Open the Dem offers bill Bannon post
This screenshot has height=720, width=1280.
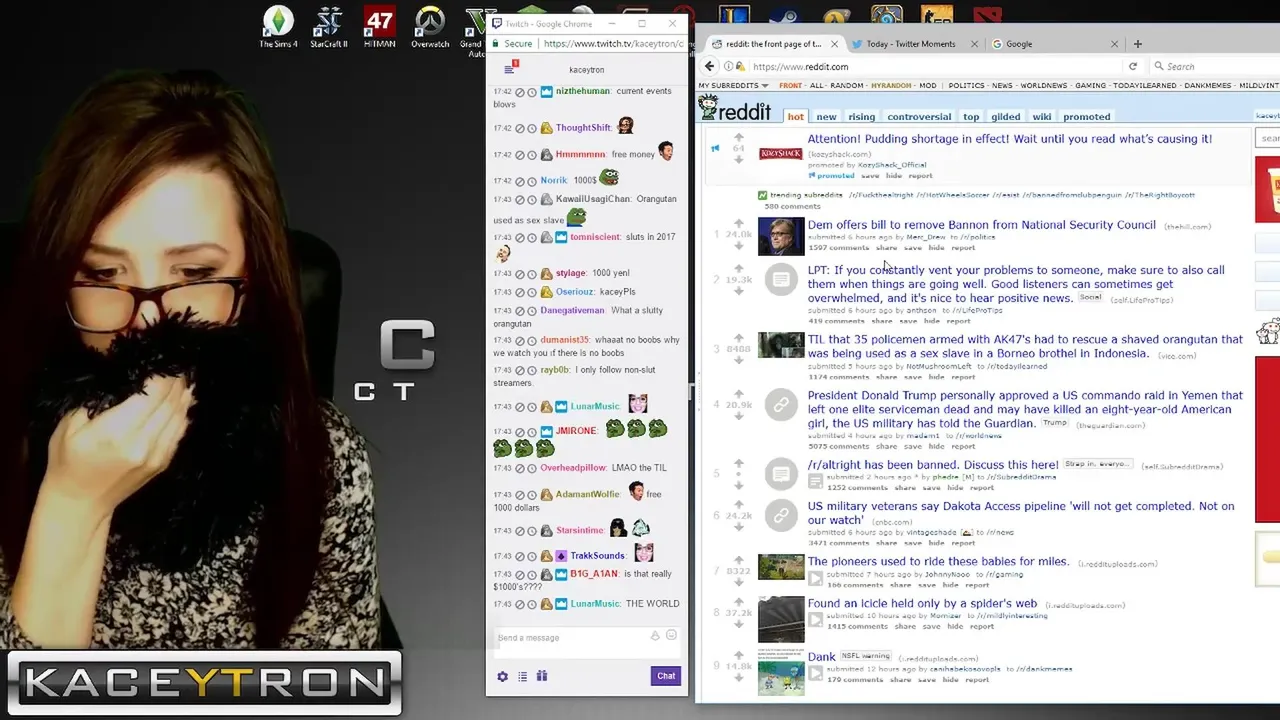click(981, 225)
